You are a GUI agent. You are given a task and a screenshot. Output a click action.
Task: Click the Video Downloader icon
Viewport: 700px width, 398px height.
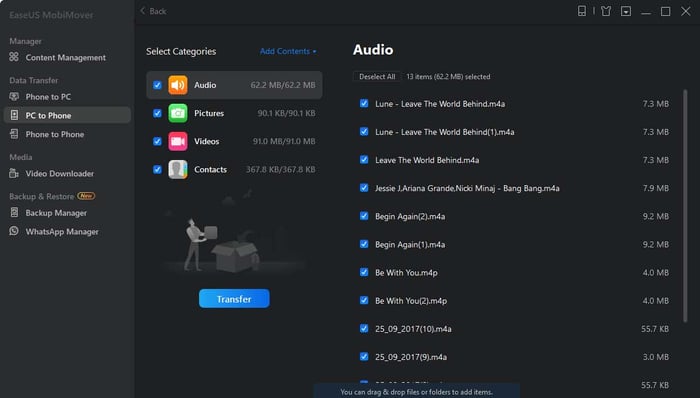pyautogui.click(x=14, y=173)
